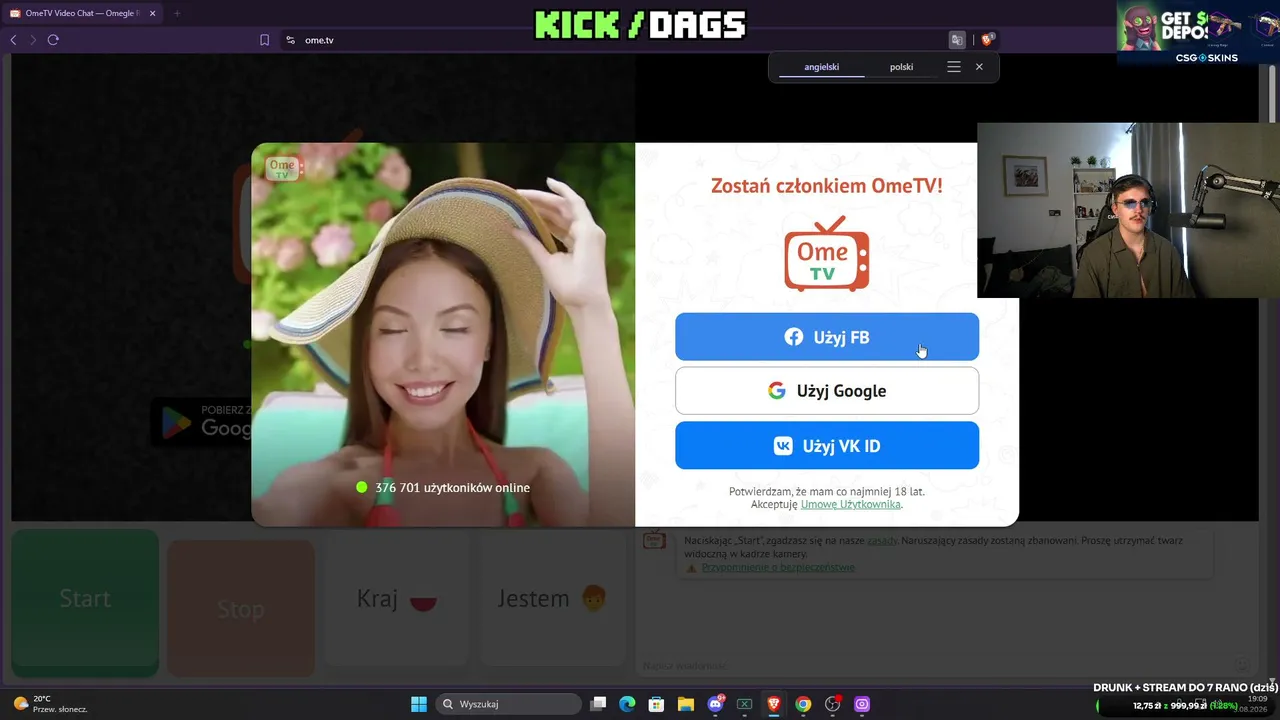Screen dimensions: 1280x720
Task: Click the OmeTV avatar in the chat message
Action: (654, 540)
